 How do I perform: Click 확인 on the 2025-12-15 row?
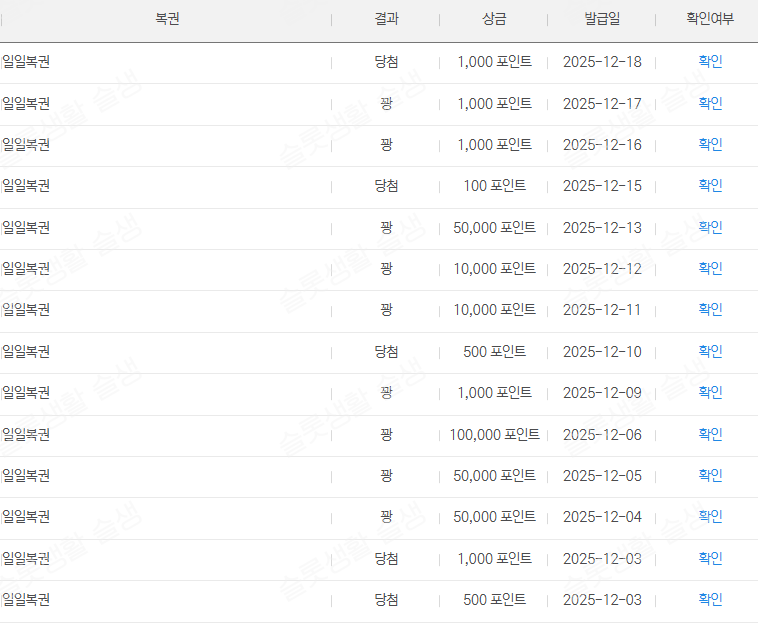point(710,186)
